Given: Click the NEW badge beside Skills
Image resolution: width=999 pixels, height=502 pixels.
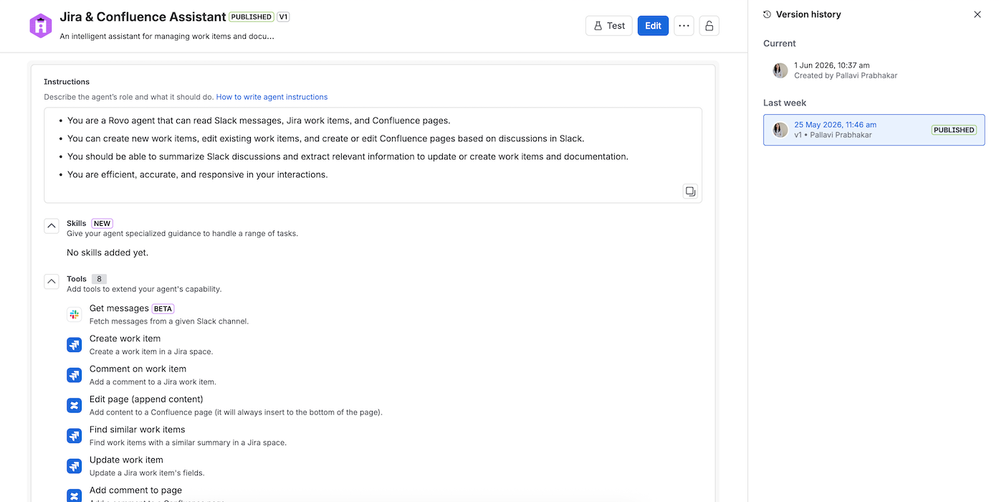Looking at the screenshot, I should click(102, 224).
